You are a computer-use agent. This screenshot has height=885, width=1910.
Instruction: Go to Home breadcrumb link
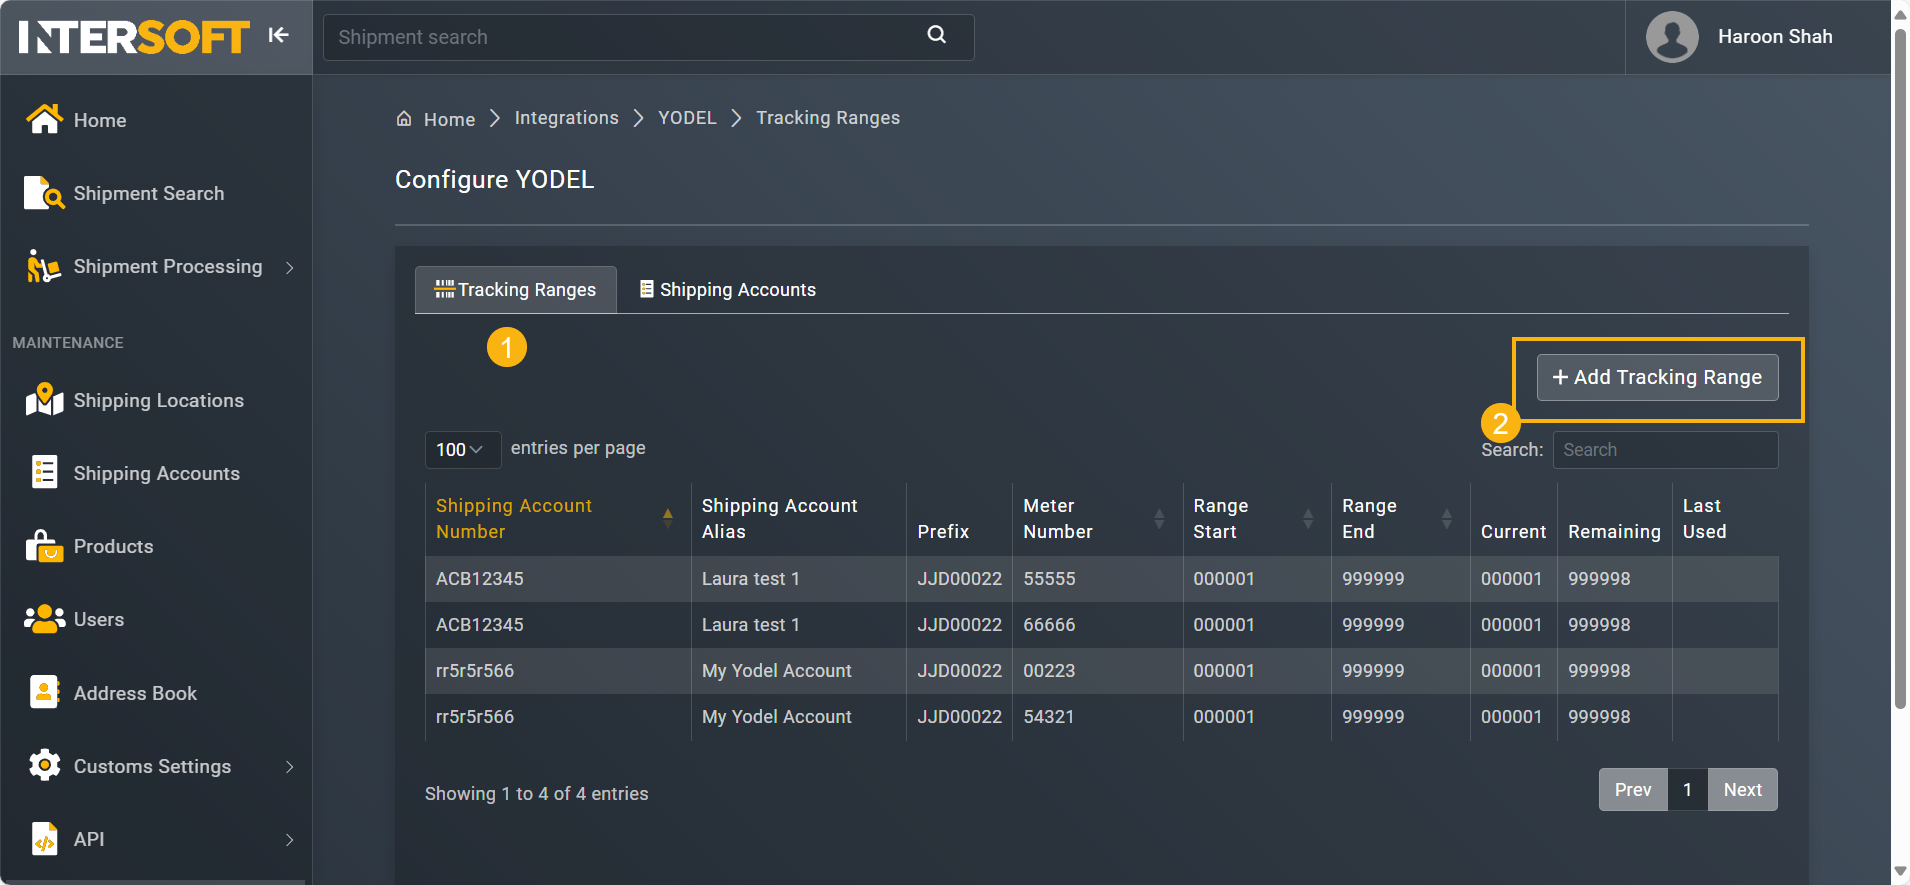point(449,119)
